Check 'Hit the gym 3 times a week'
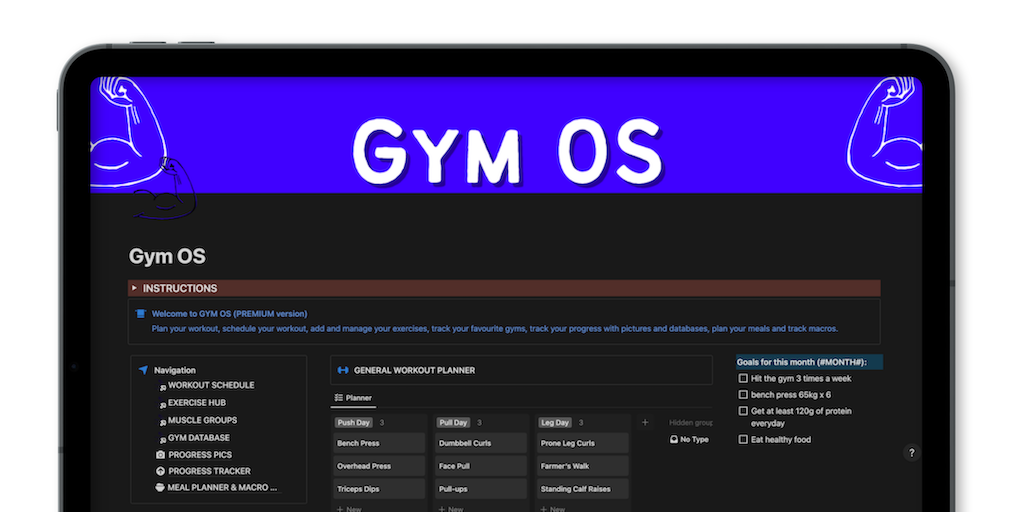This screenshot has width=1024, height=512. pos(743,379)
